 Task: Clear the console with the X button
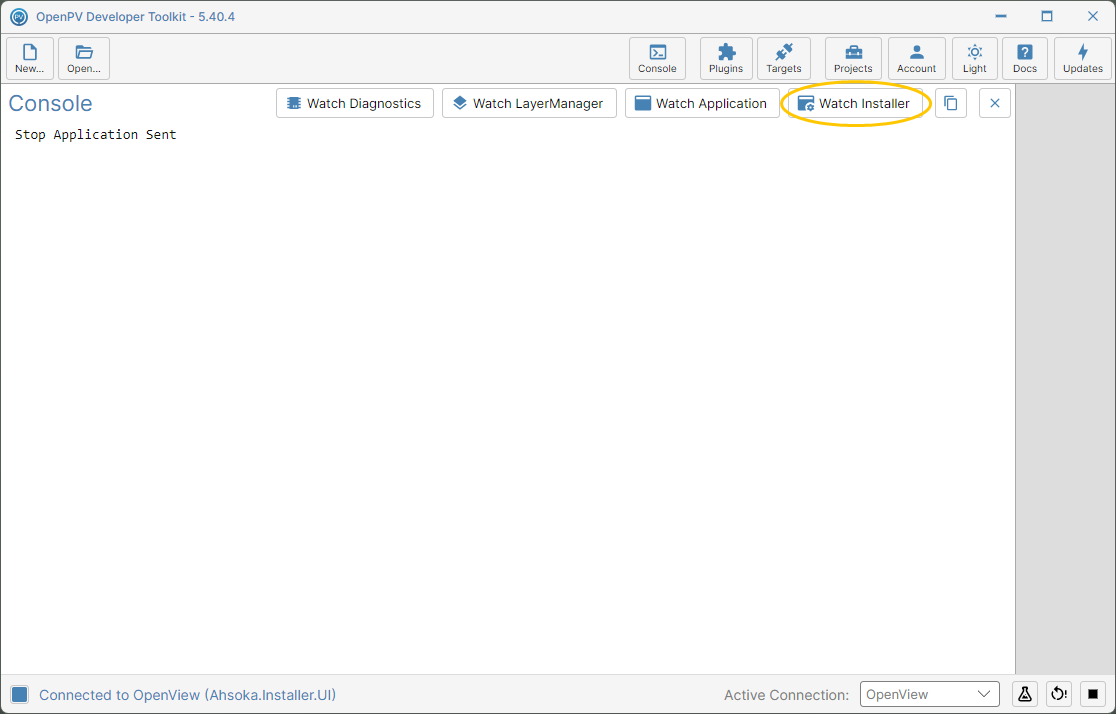(x=994, y=103)
